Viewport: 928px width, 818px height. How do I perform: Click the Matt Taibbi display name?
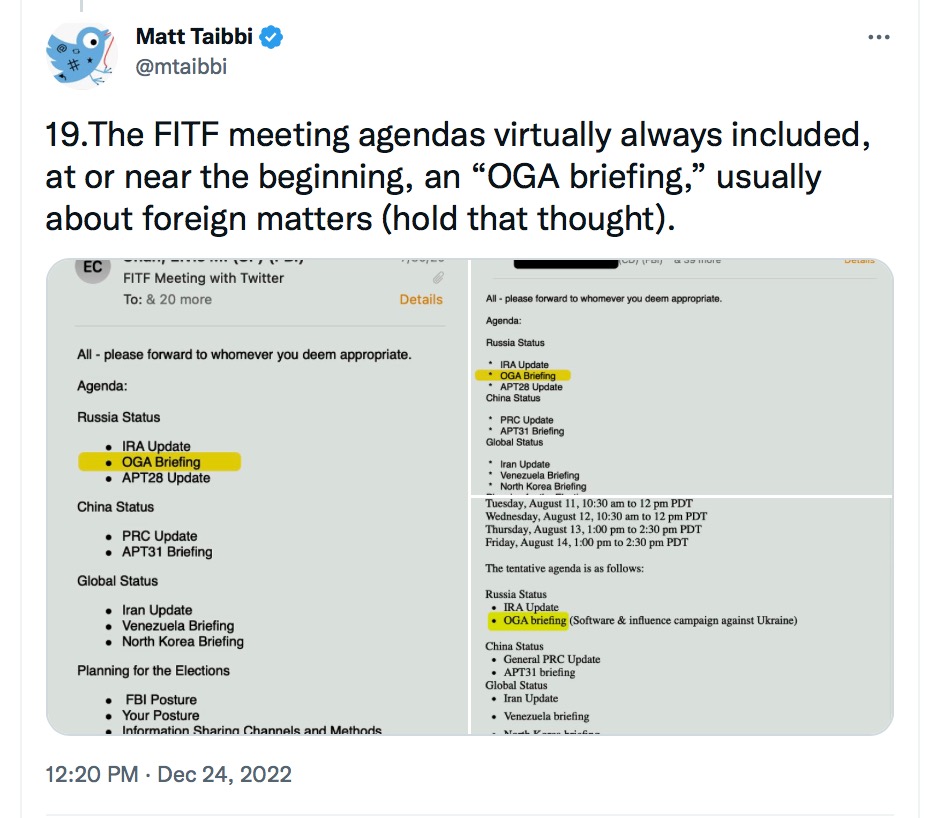tap(194, 37)
